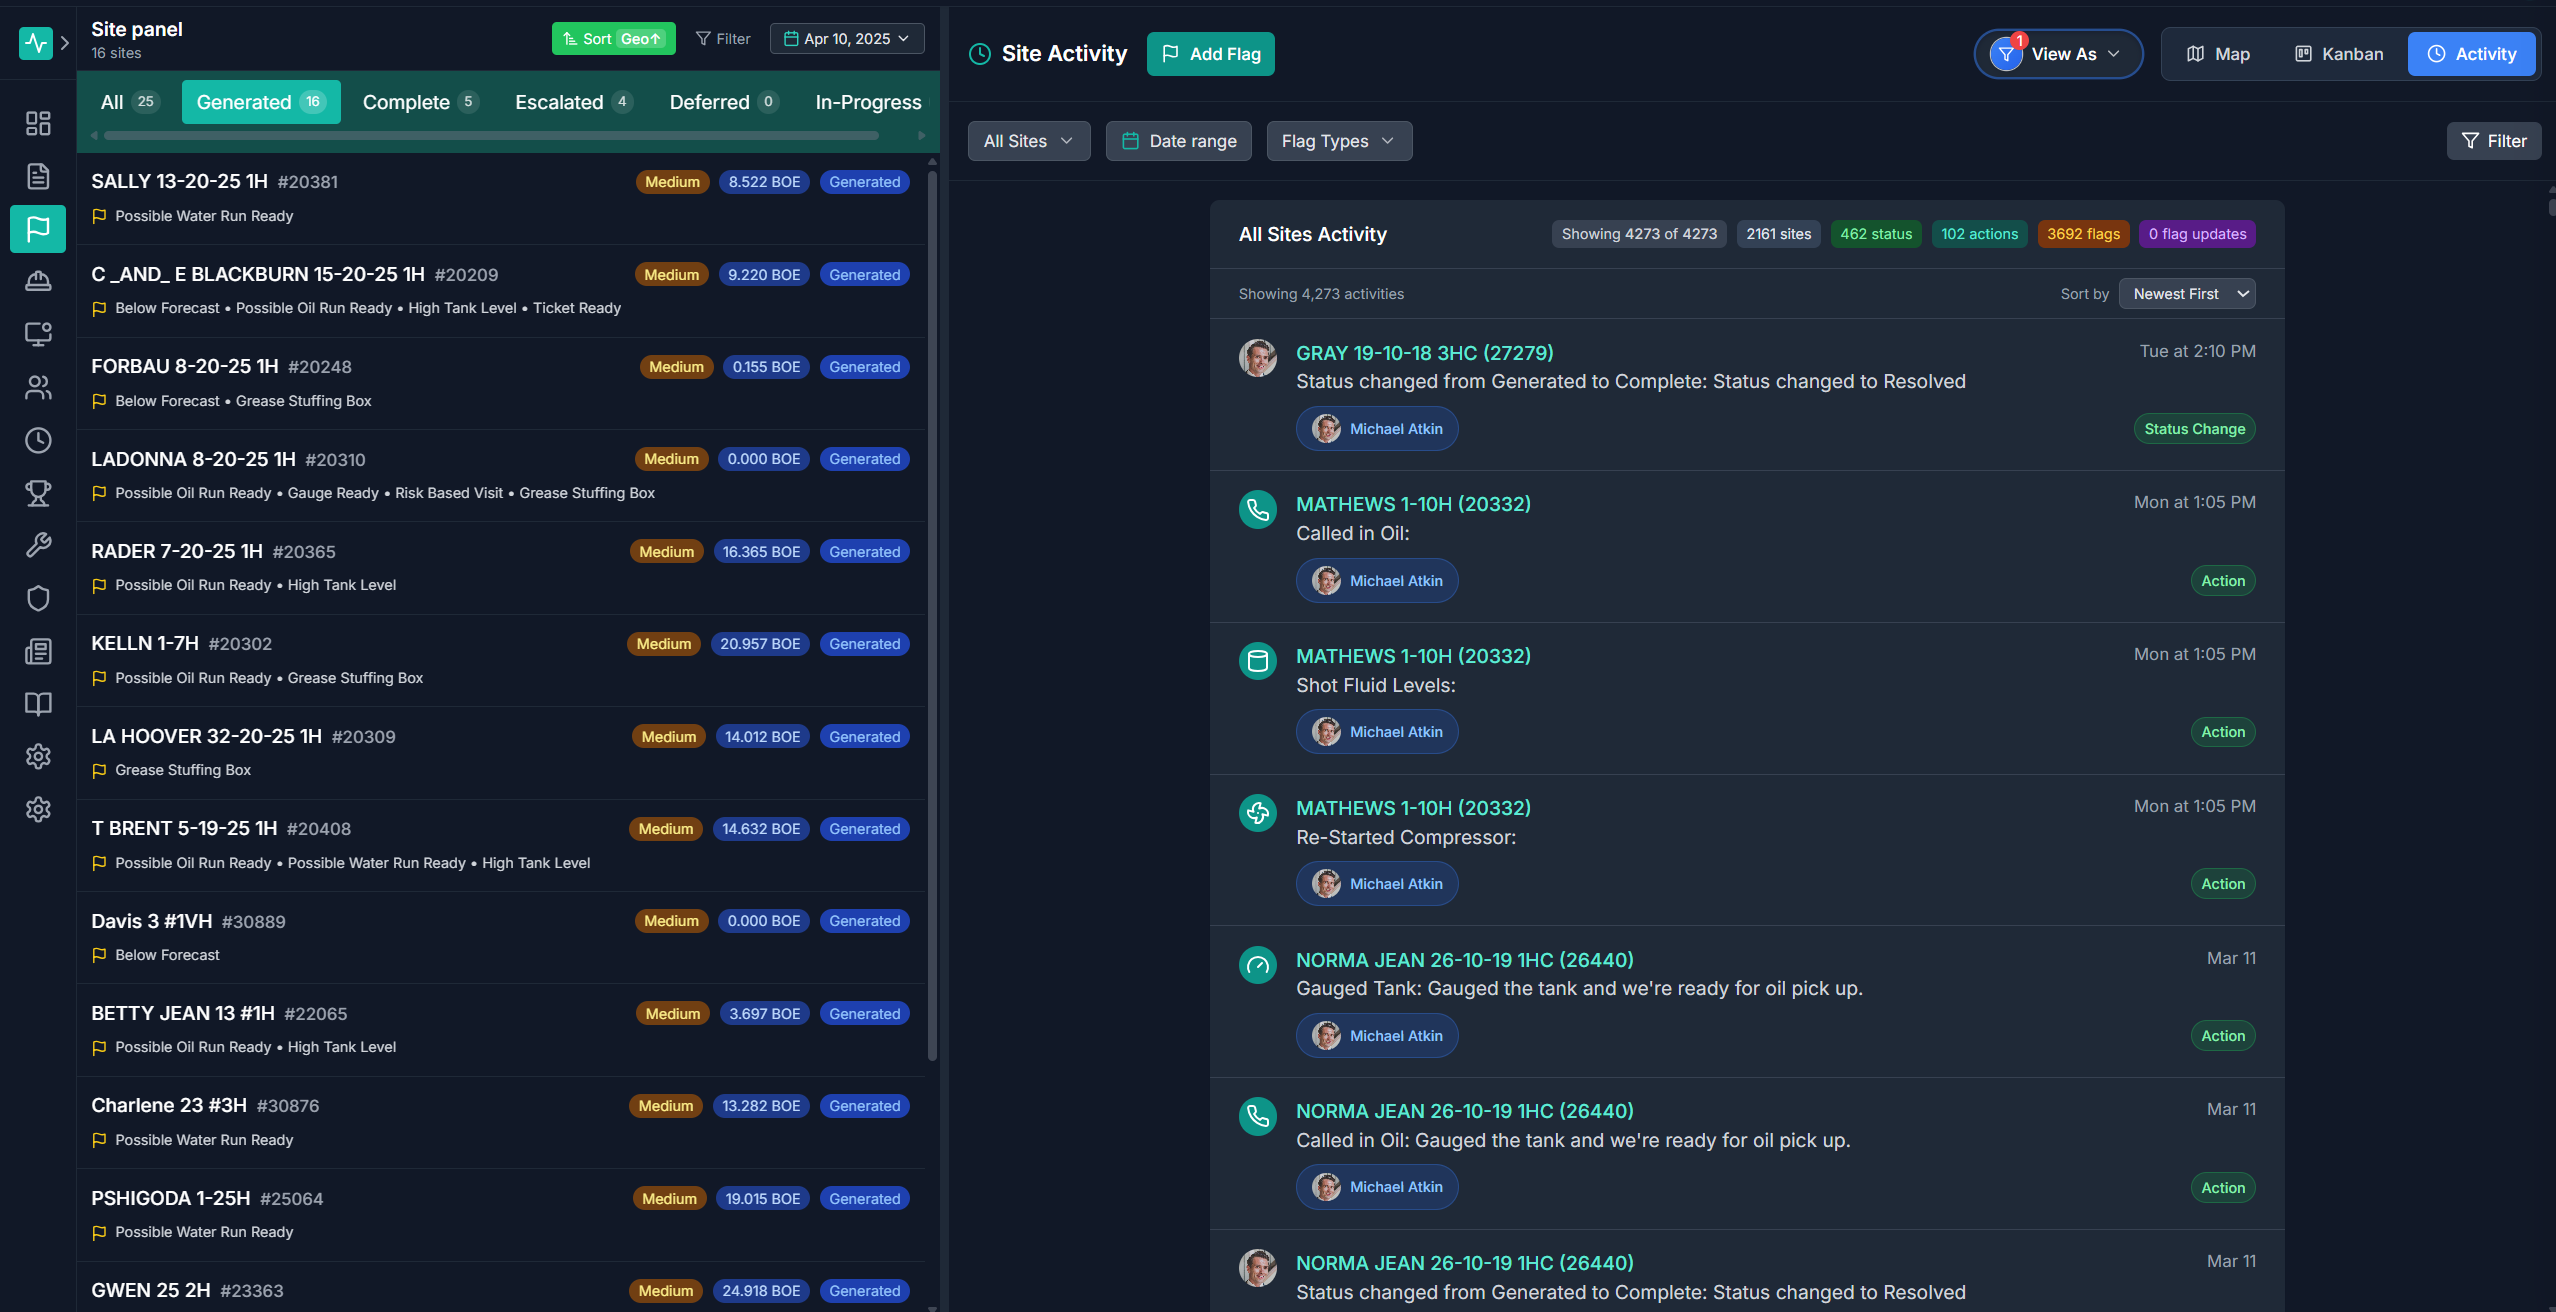Viewport: 2556px width, 1312px height.
Task: Open the Newest First sort dropdown
Action: [x=2186, y=293]
